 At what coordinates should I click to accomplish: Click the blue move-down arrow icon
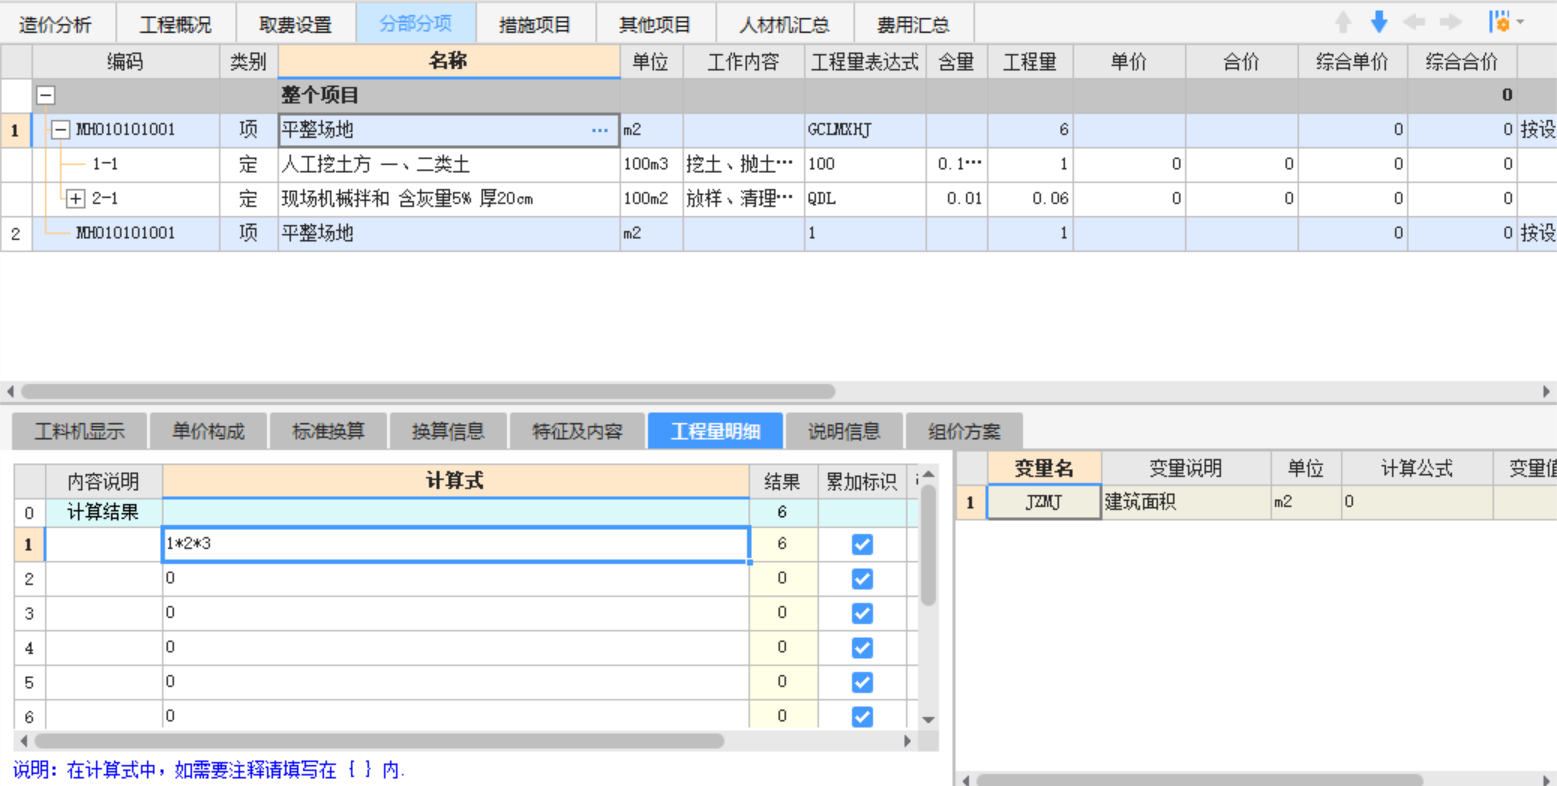tap(1379, 22)
